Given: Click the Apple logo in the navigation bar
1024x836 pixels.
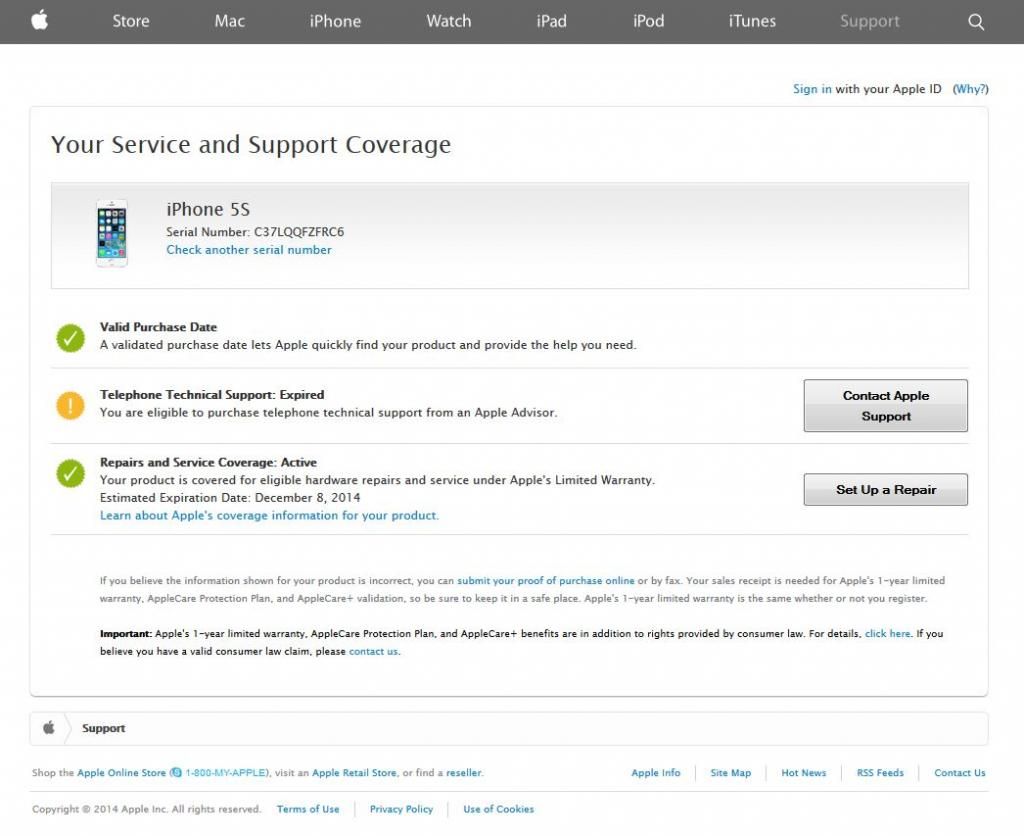Looking at the screenshot, I should (39, 21).
